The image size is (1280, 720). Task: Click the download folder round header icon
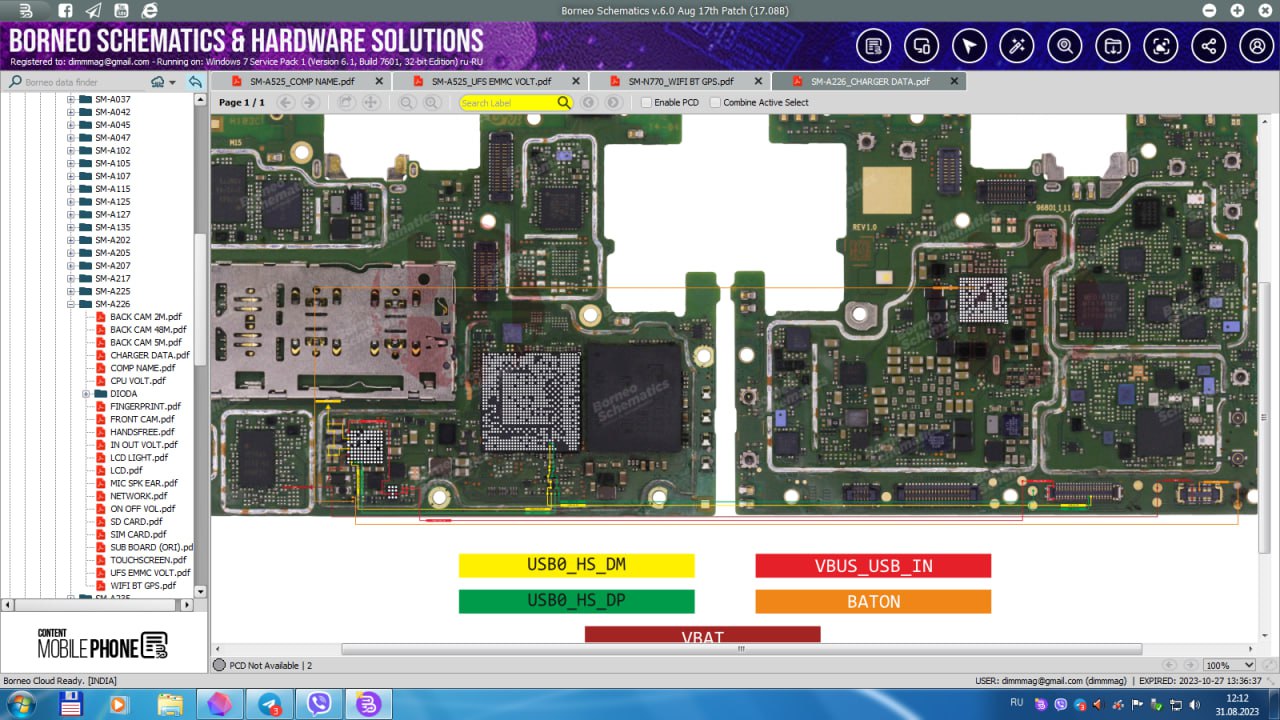[x=1113, y=45]
